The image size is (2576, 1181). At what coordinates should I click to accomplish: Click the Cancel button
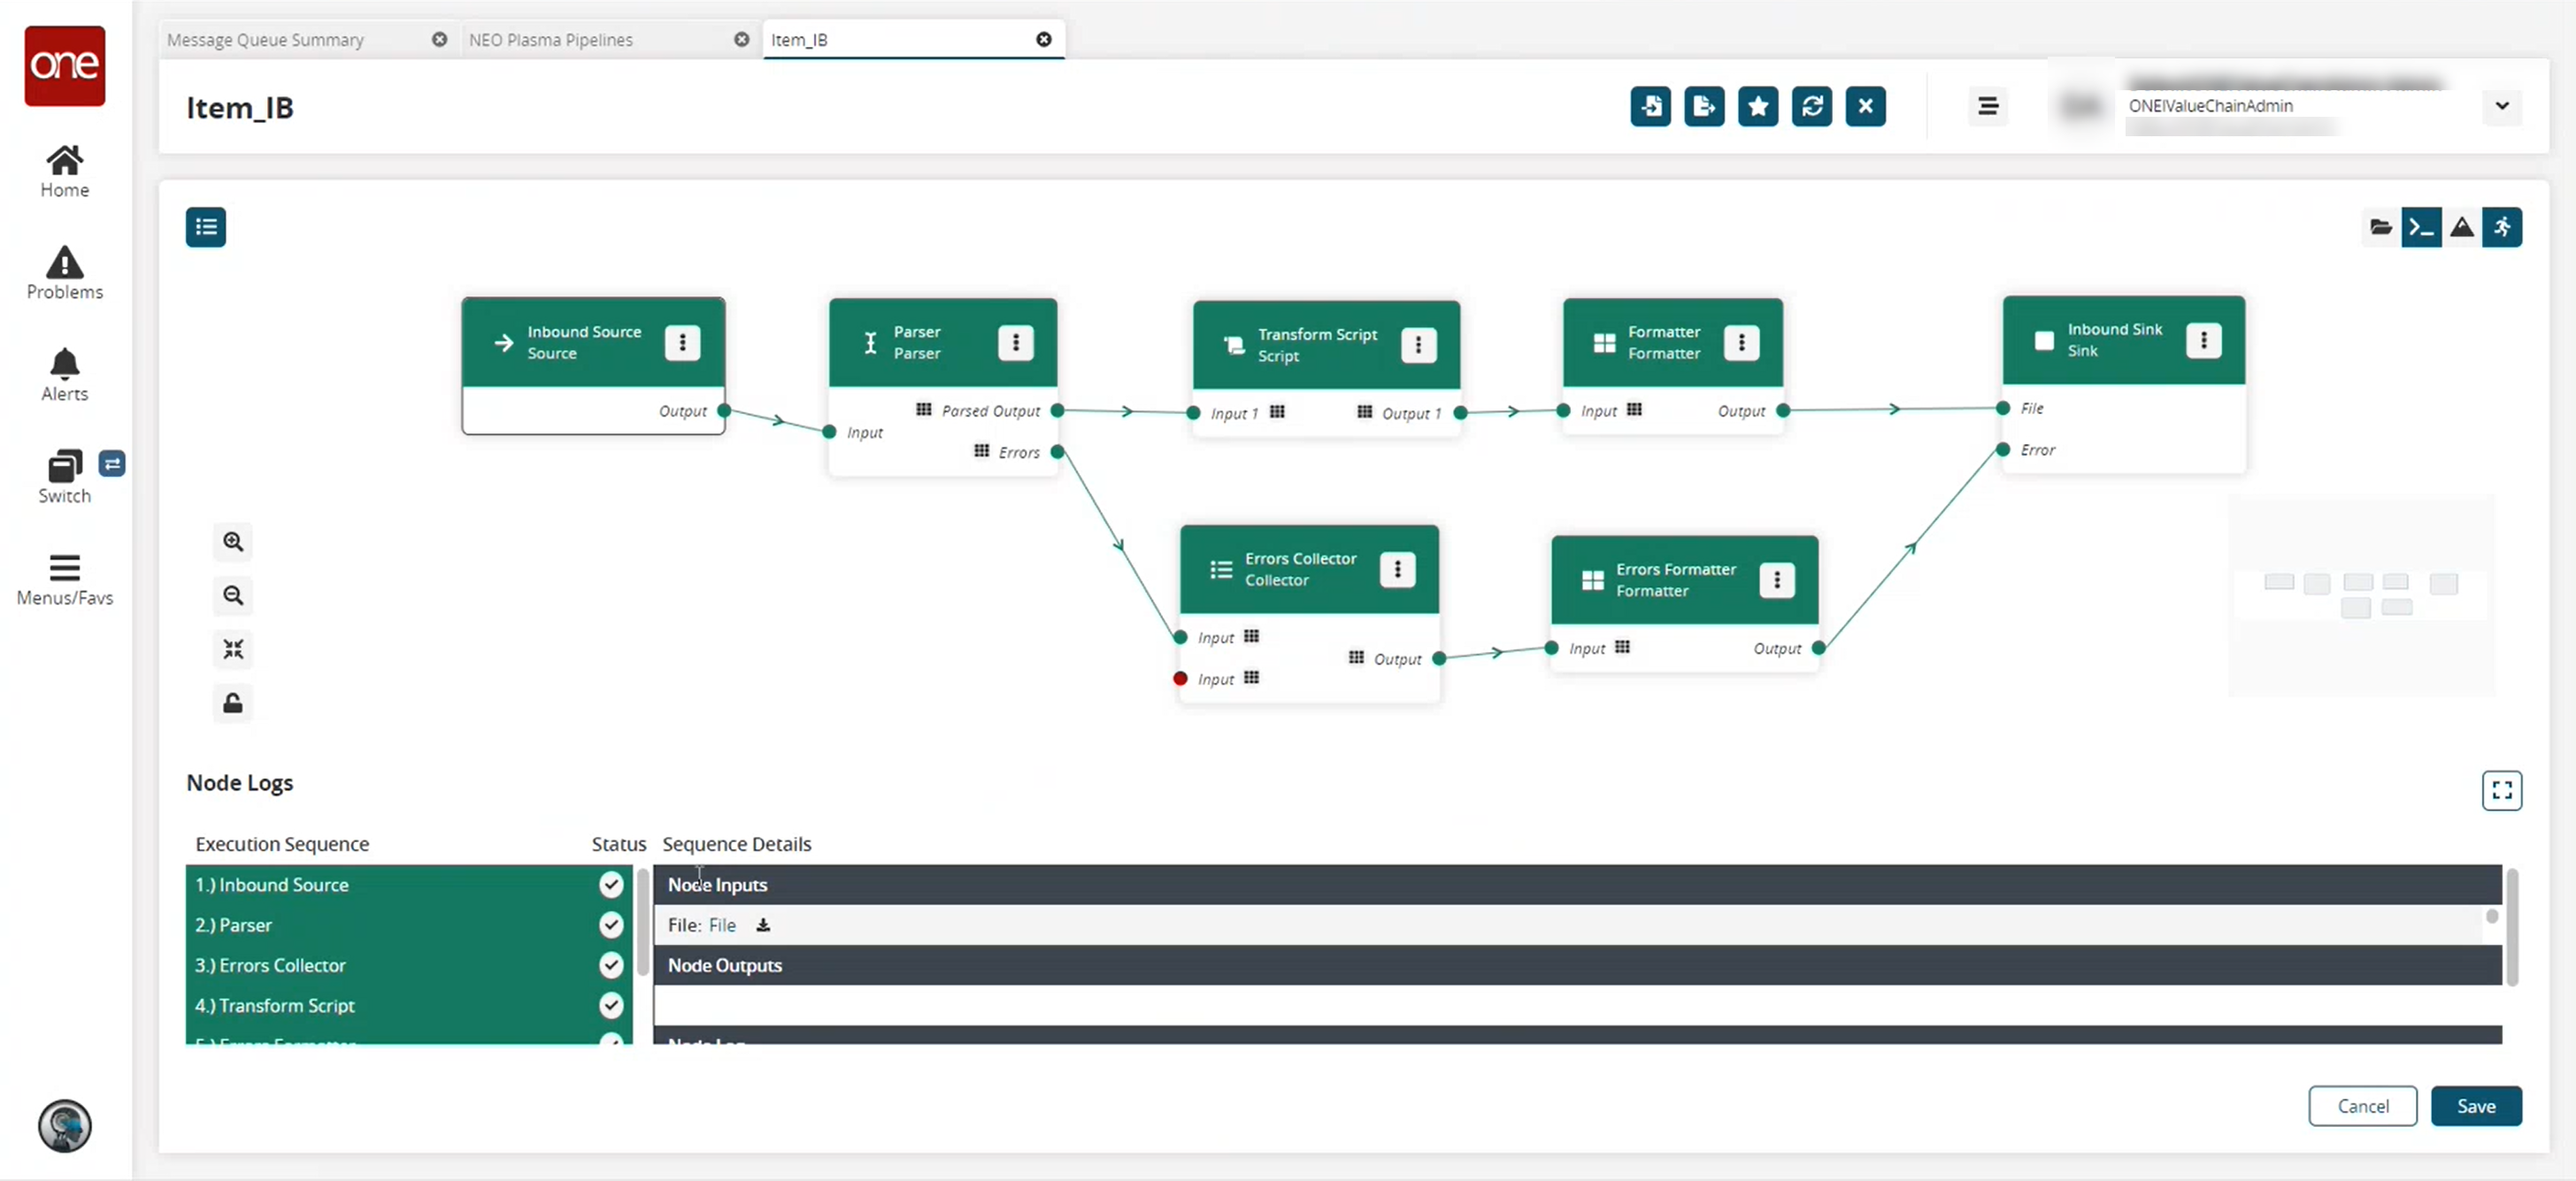(2365, 1106)
